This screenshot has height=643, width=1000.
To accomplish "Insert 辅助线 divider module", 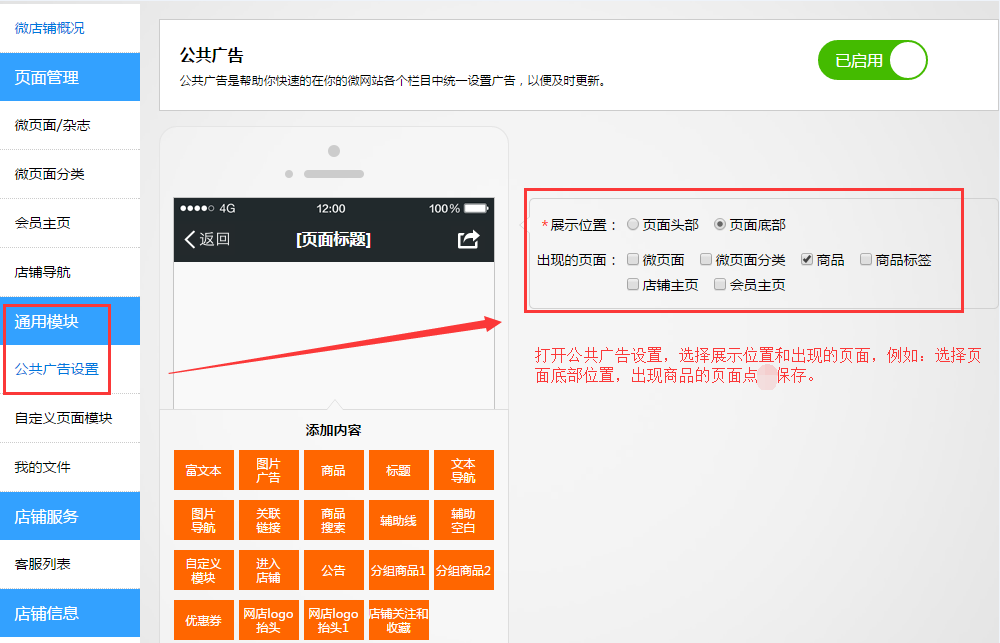I will point(398,520).
